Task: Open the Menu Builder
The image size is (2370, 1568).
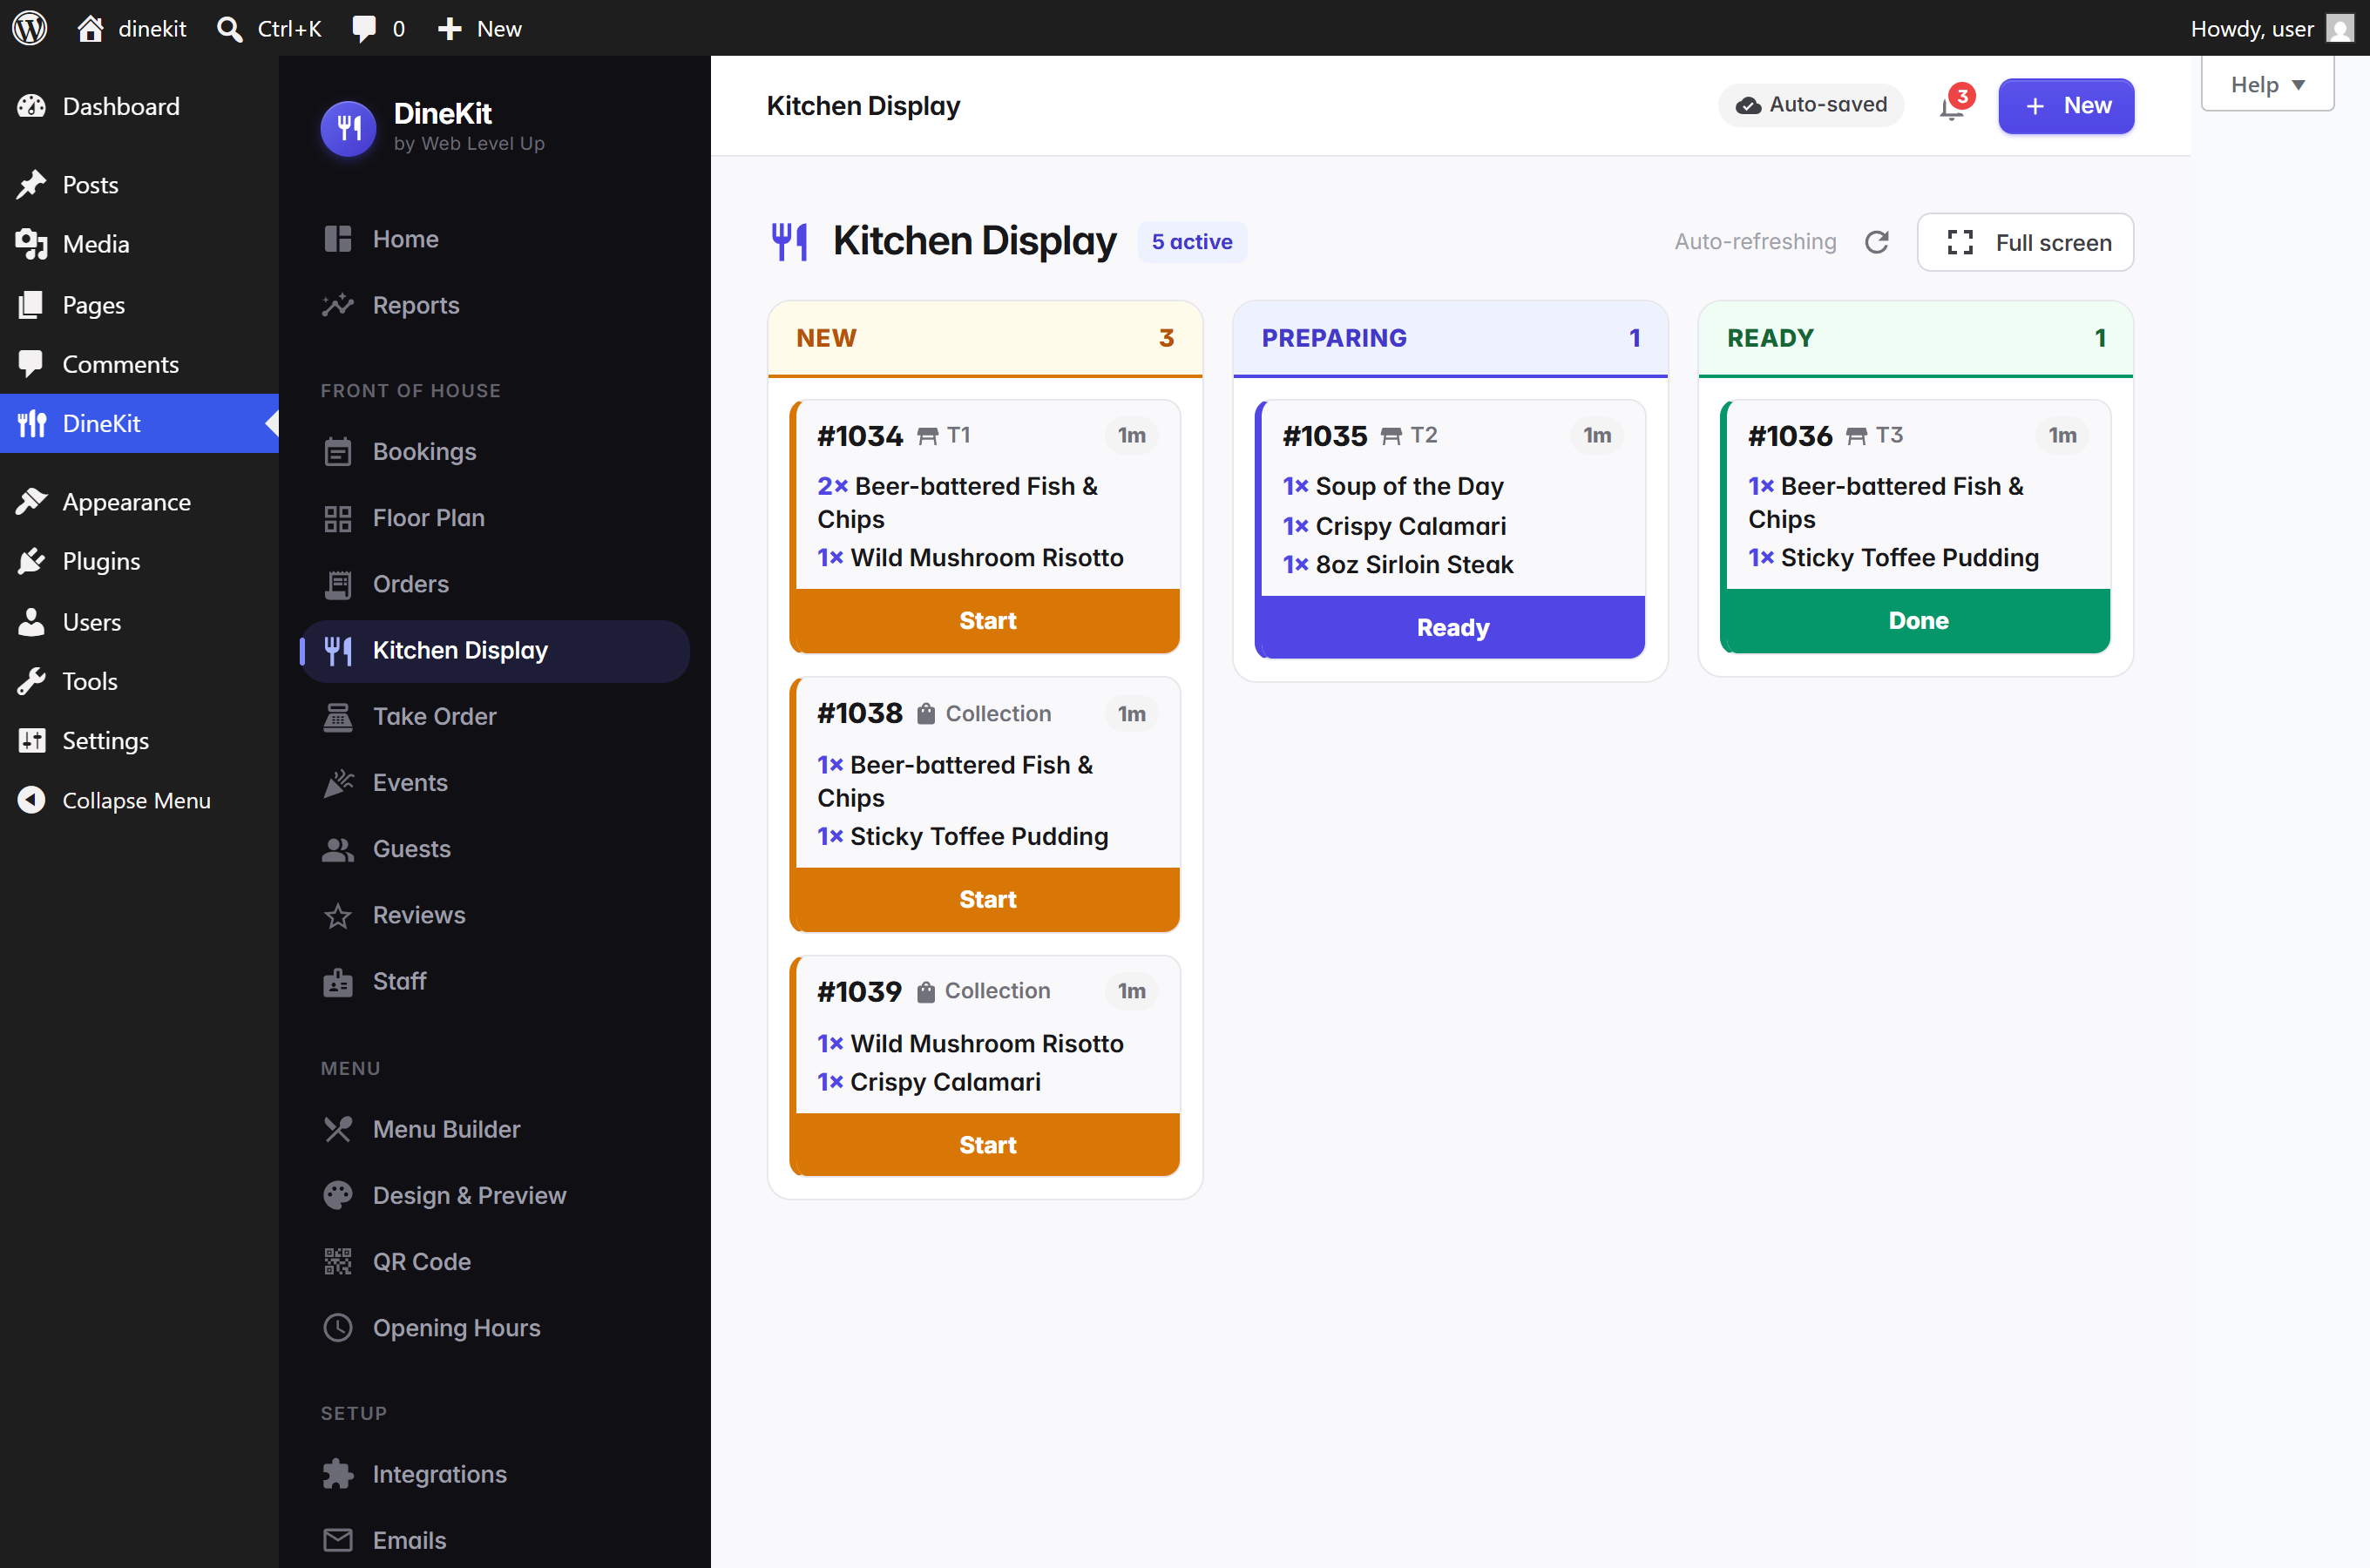Action: [495, 1129]
